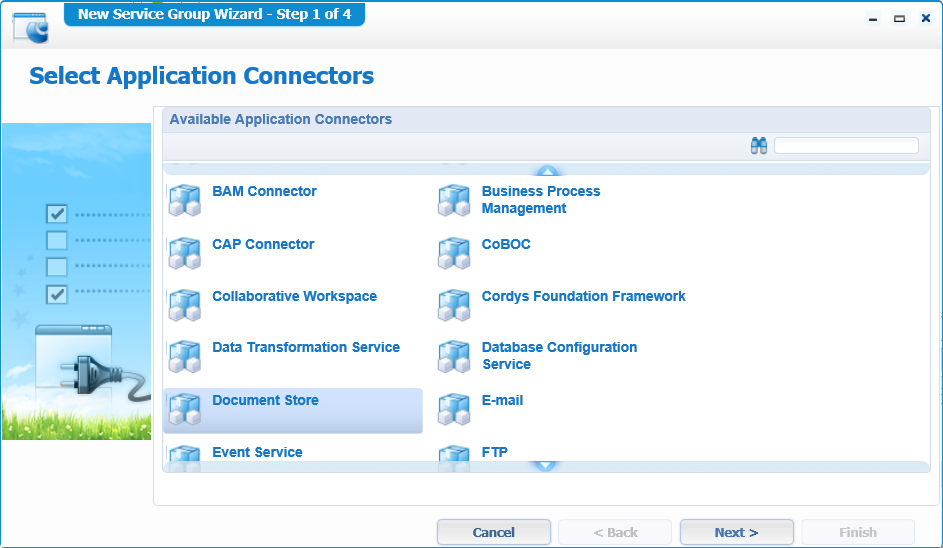Maximize the wizard window
Viewport: 943px width, 548px height.
(x=899, y=19)
